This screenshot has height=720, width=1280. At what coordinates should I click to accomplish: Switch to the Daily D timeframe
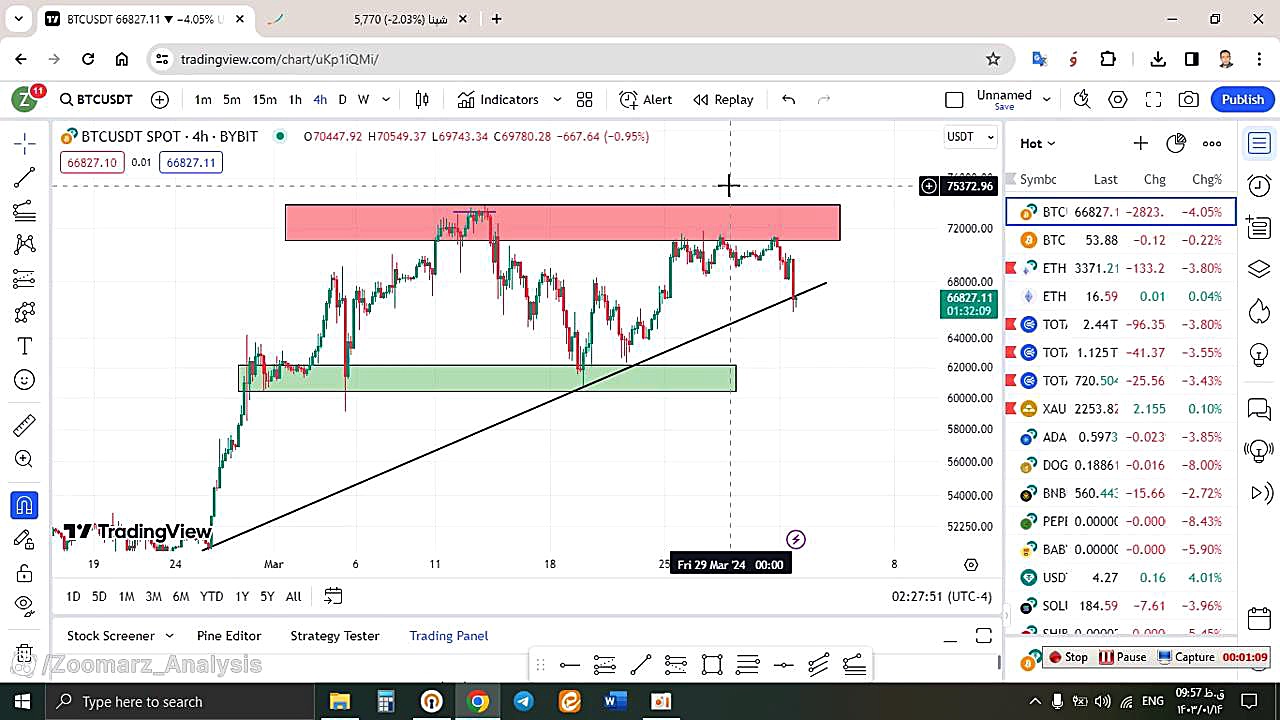(x=342, y=99)
